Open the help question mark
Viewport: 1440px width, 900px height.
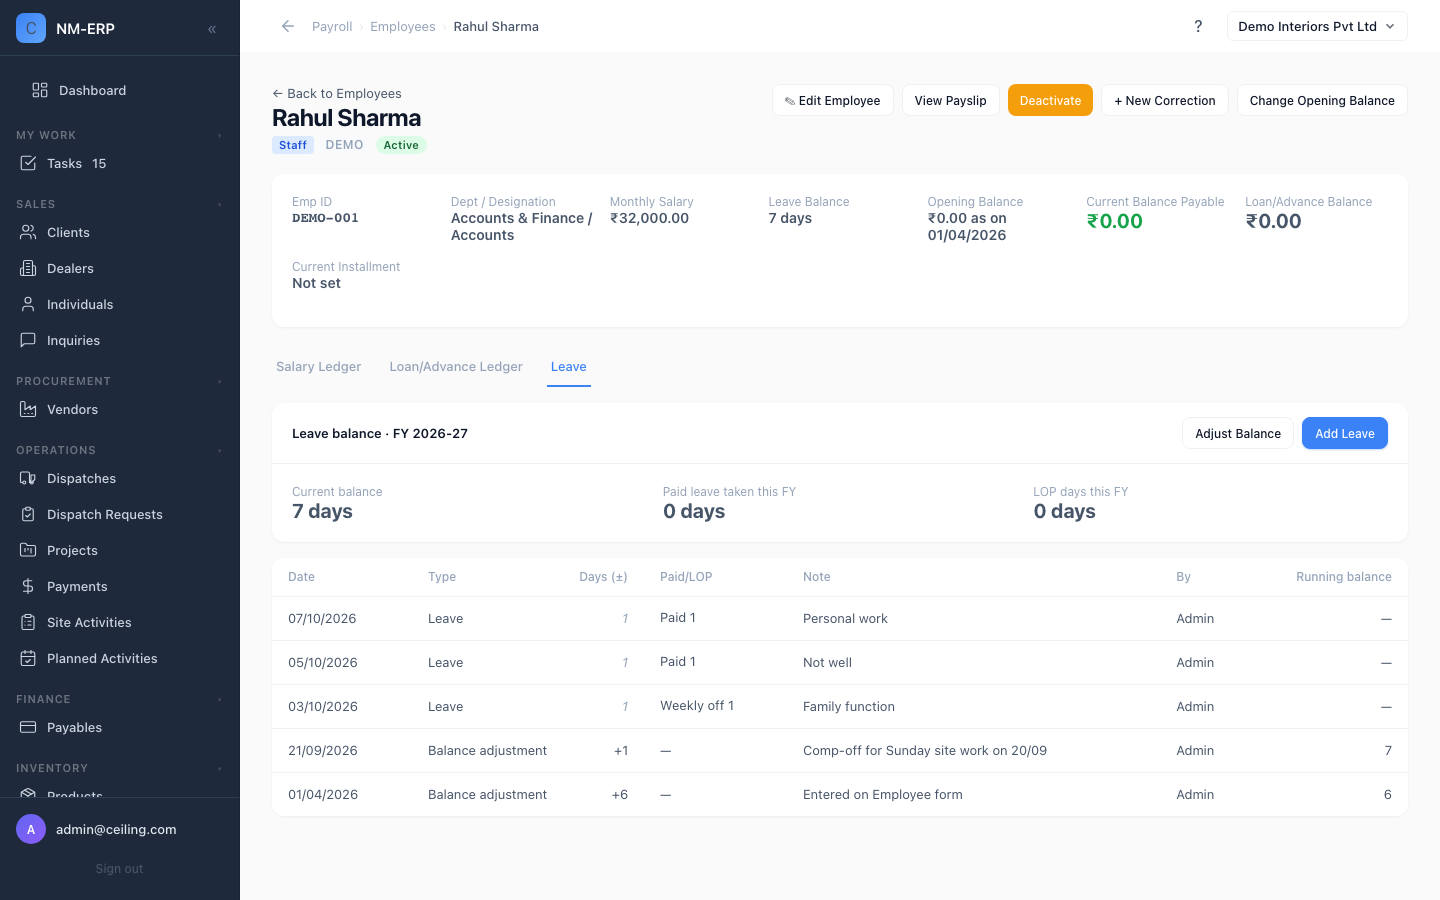pos(1198,26)
